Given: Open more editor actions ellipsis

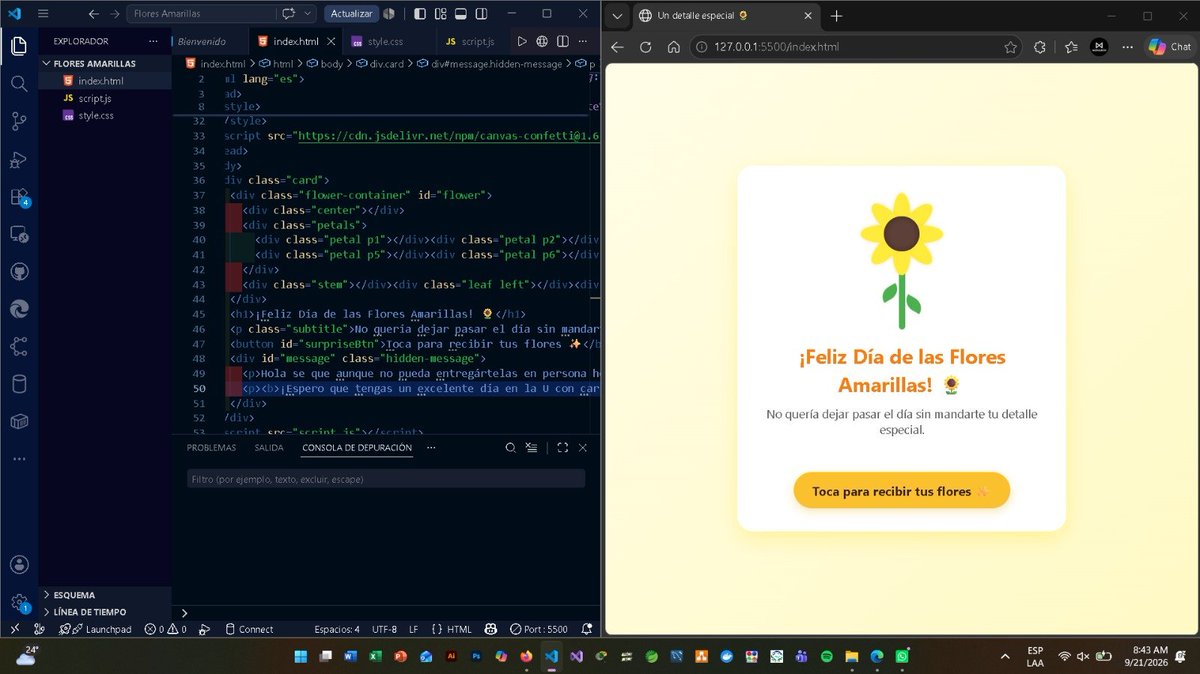Looking at the screenshot, I should click(584, 41).
